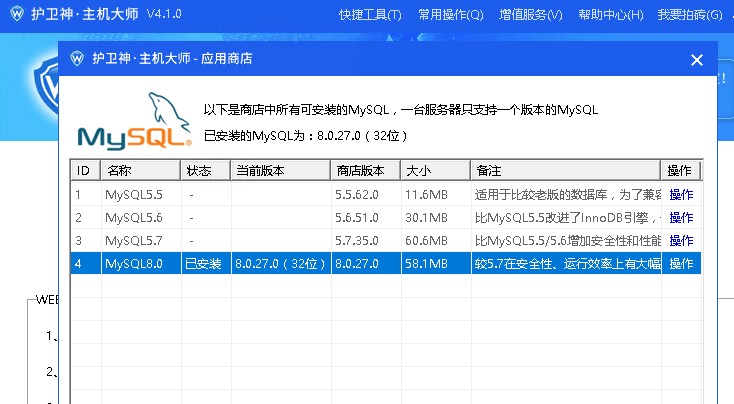Click 操作 link for MySQL5.6
Viewport: 734px width, 404px height.
tap(681, 217)
